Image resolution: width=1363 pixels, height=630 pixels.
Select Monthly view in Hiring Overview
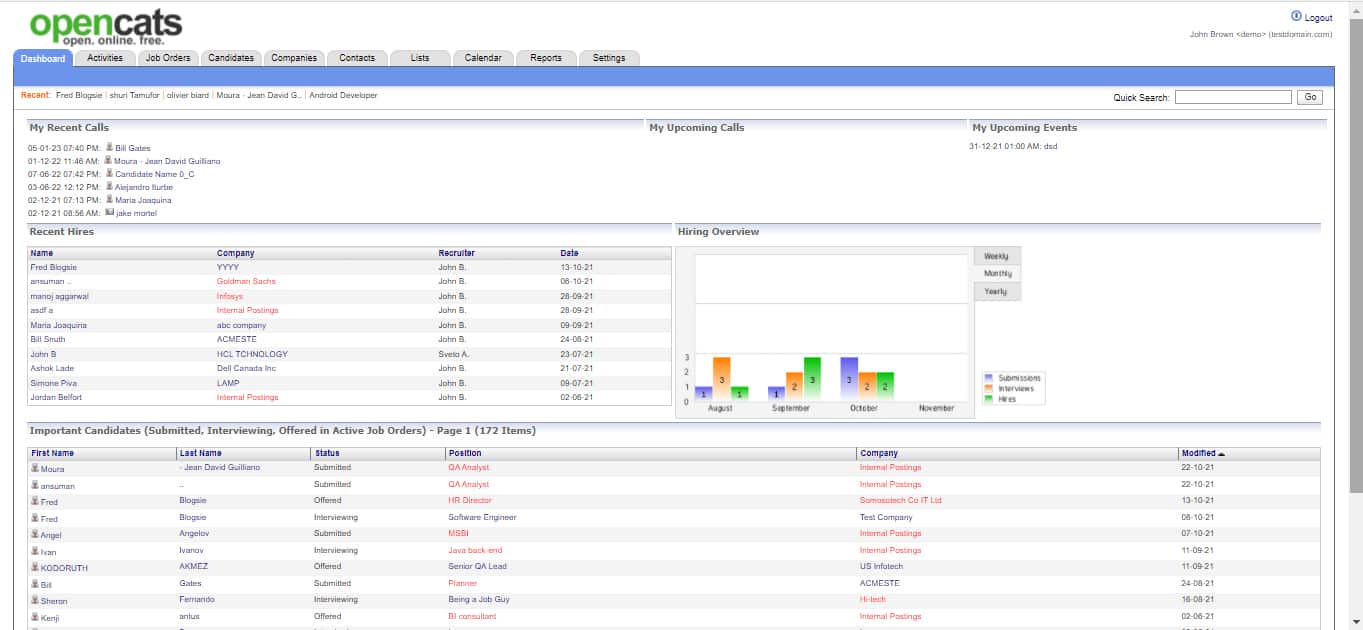coord(997,273)
